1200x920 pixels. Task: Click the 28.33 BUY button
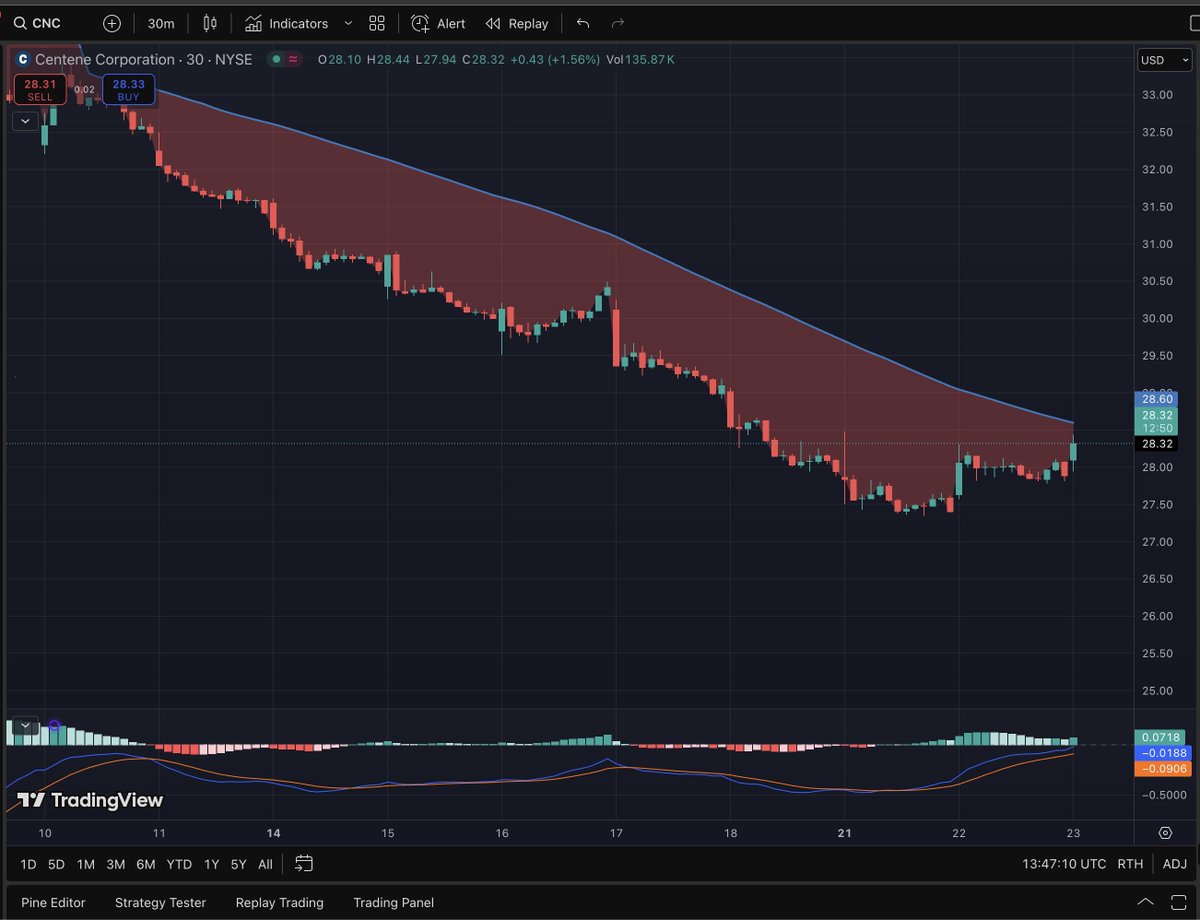click(x=128, y=90)
